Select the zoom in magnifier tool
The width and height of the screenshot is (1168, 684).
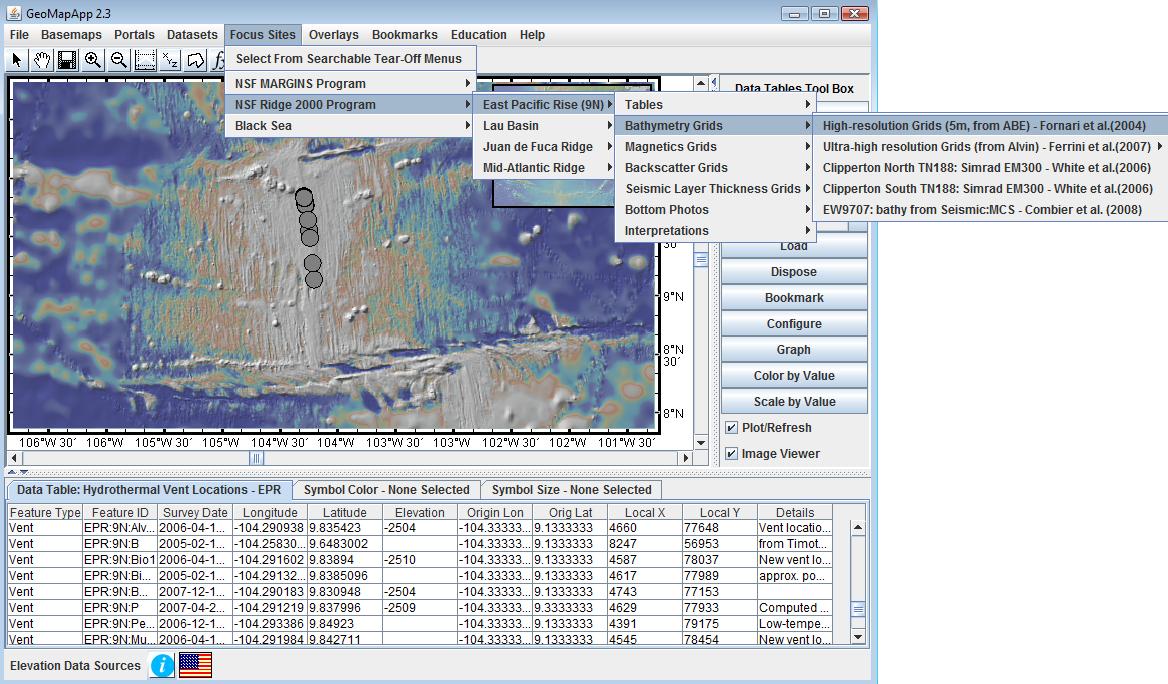[92, 60]
